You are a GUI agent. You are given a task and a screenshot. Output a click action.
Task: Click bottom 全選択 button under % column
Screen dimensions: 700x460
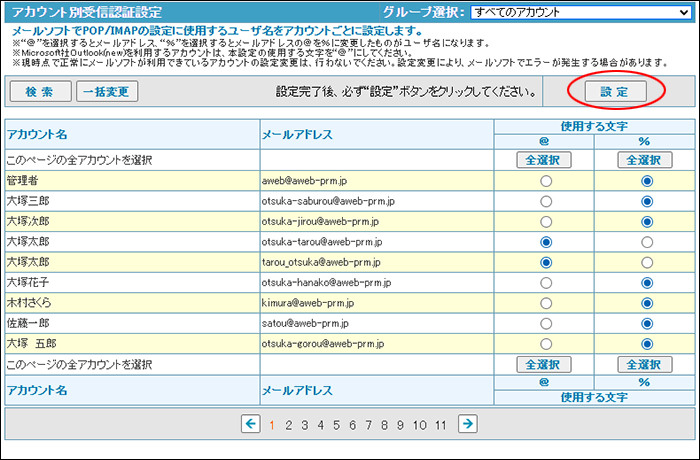645,364
